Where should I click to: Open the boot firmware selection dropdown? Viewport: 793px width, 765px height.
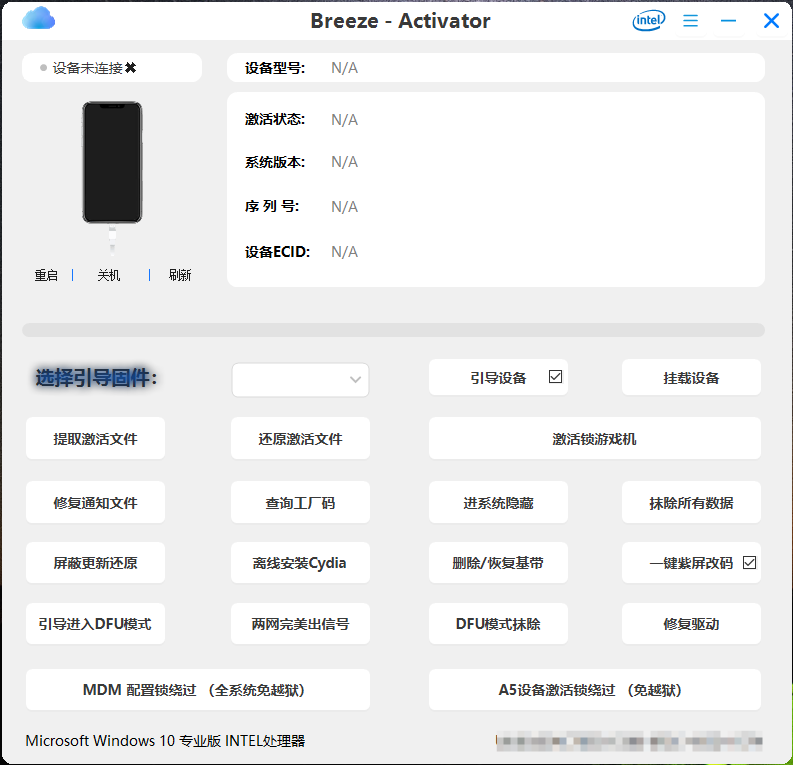(x=300, y=380)
